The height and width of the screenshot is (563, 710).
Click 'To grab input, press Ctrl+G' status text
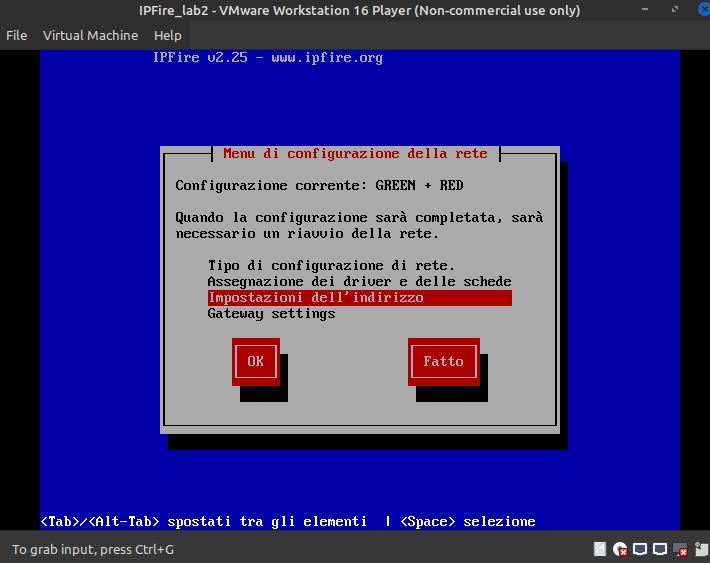click(x=93, y=549)
